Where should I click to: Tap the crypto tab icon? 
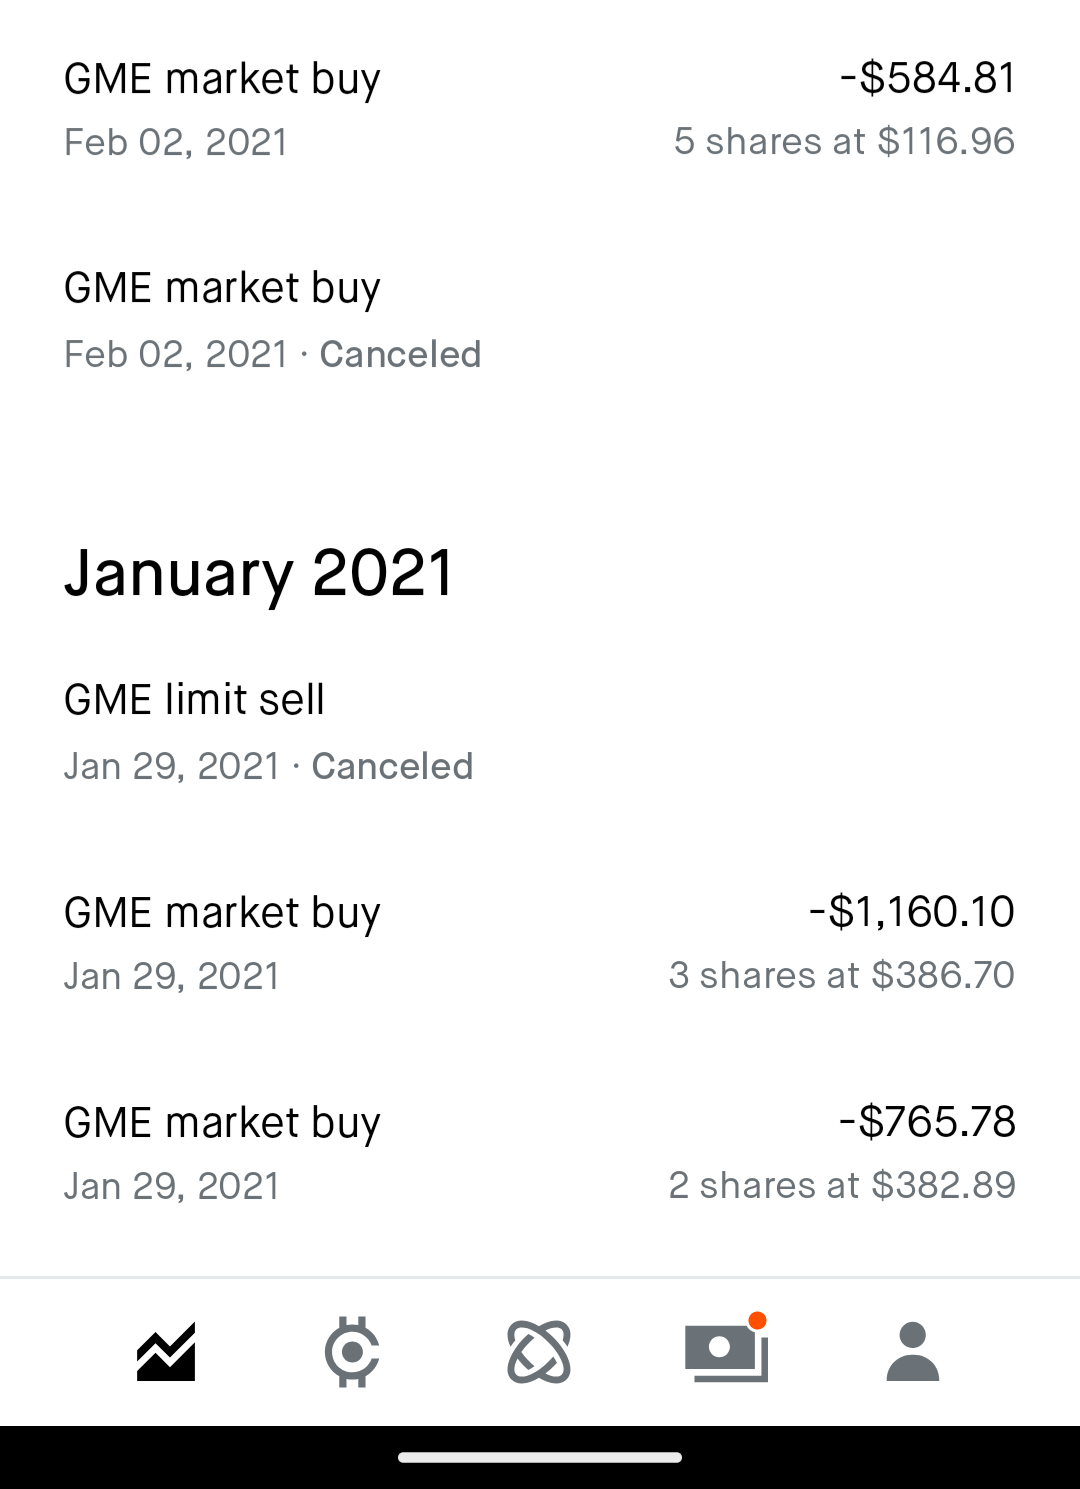(x=352, y=1352)
